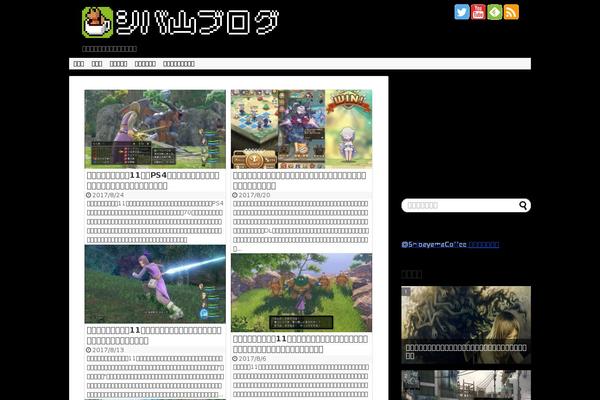Open the article title above date 2017/8/6
The height and width of the screenshot is (400, 600).
point(300,344)
